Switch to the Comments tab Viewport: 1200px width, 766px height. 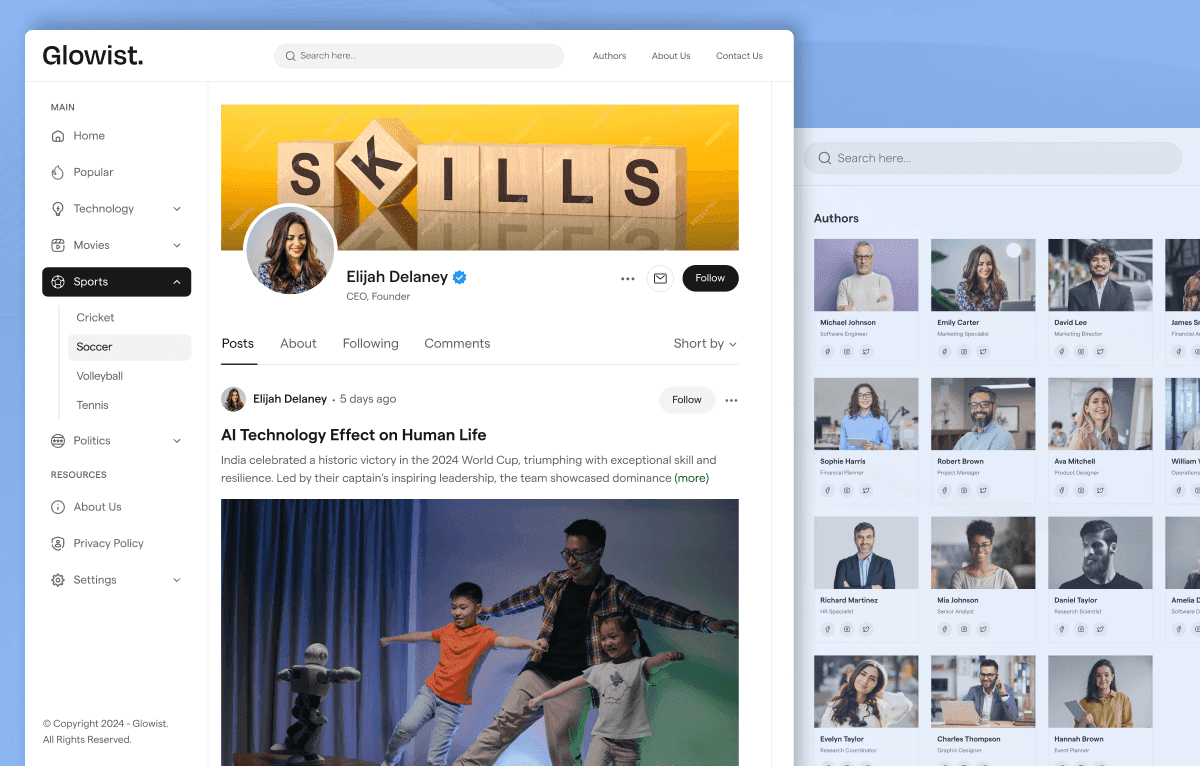coord(457,343)
